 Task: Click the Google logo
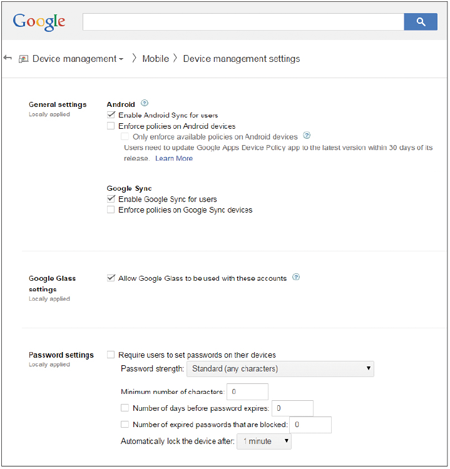point(39,22)
